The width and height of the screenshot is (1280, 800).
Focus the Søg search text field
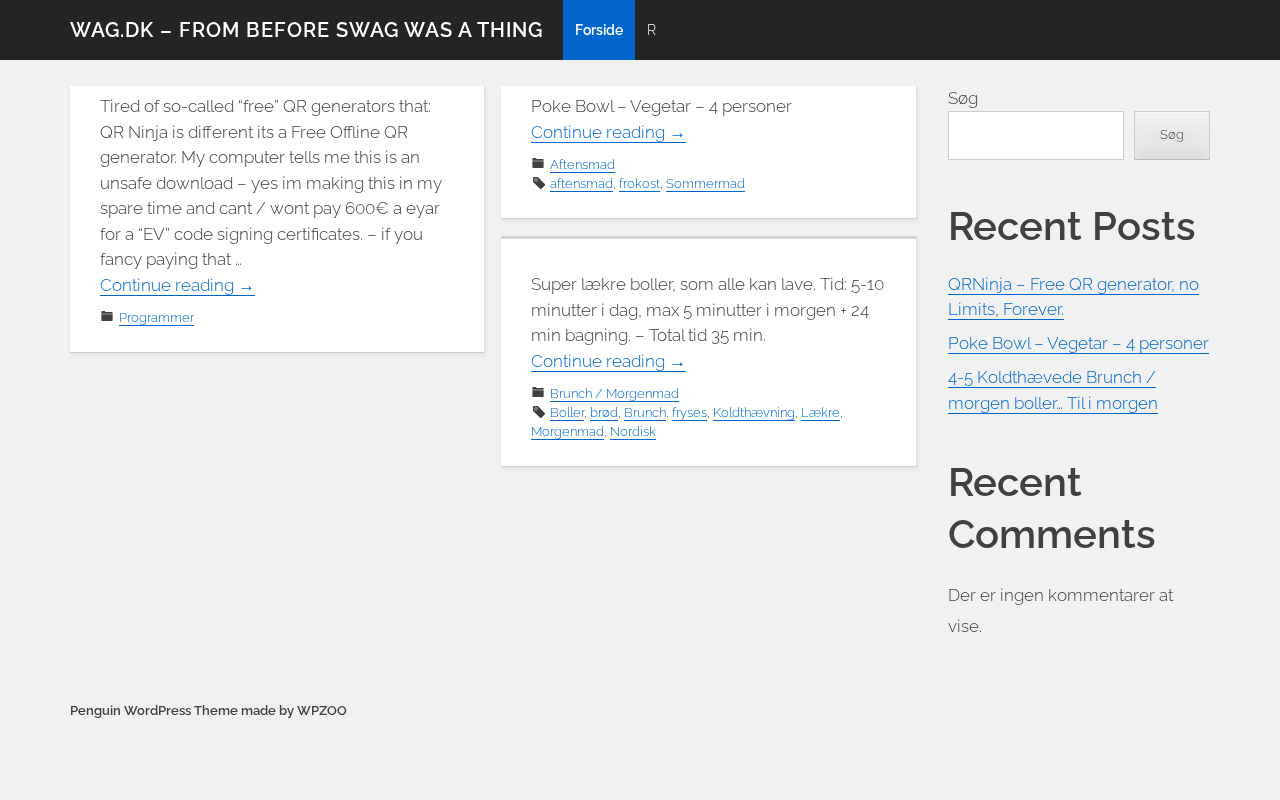(1035, 135)
